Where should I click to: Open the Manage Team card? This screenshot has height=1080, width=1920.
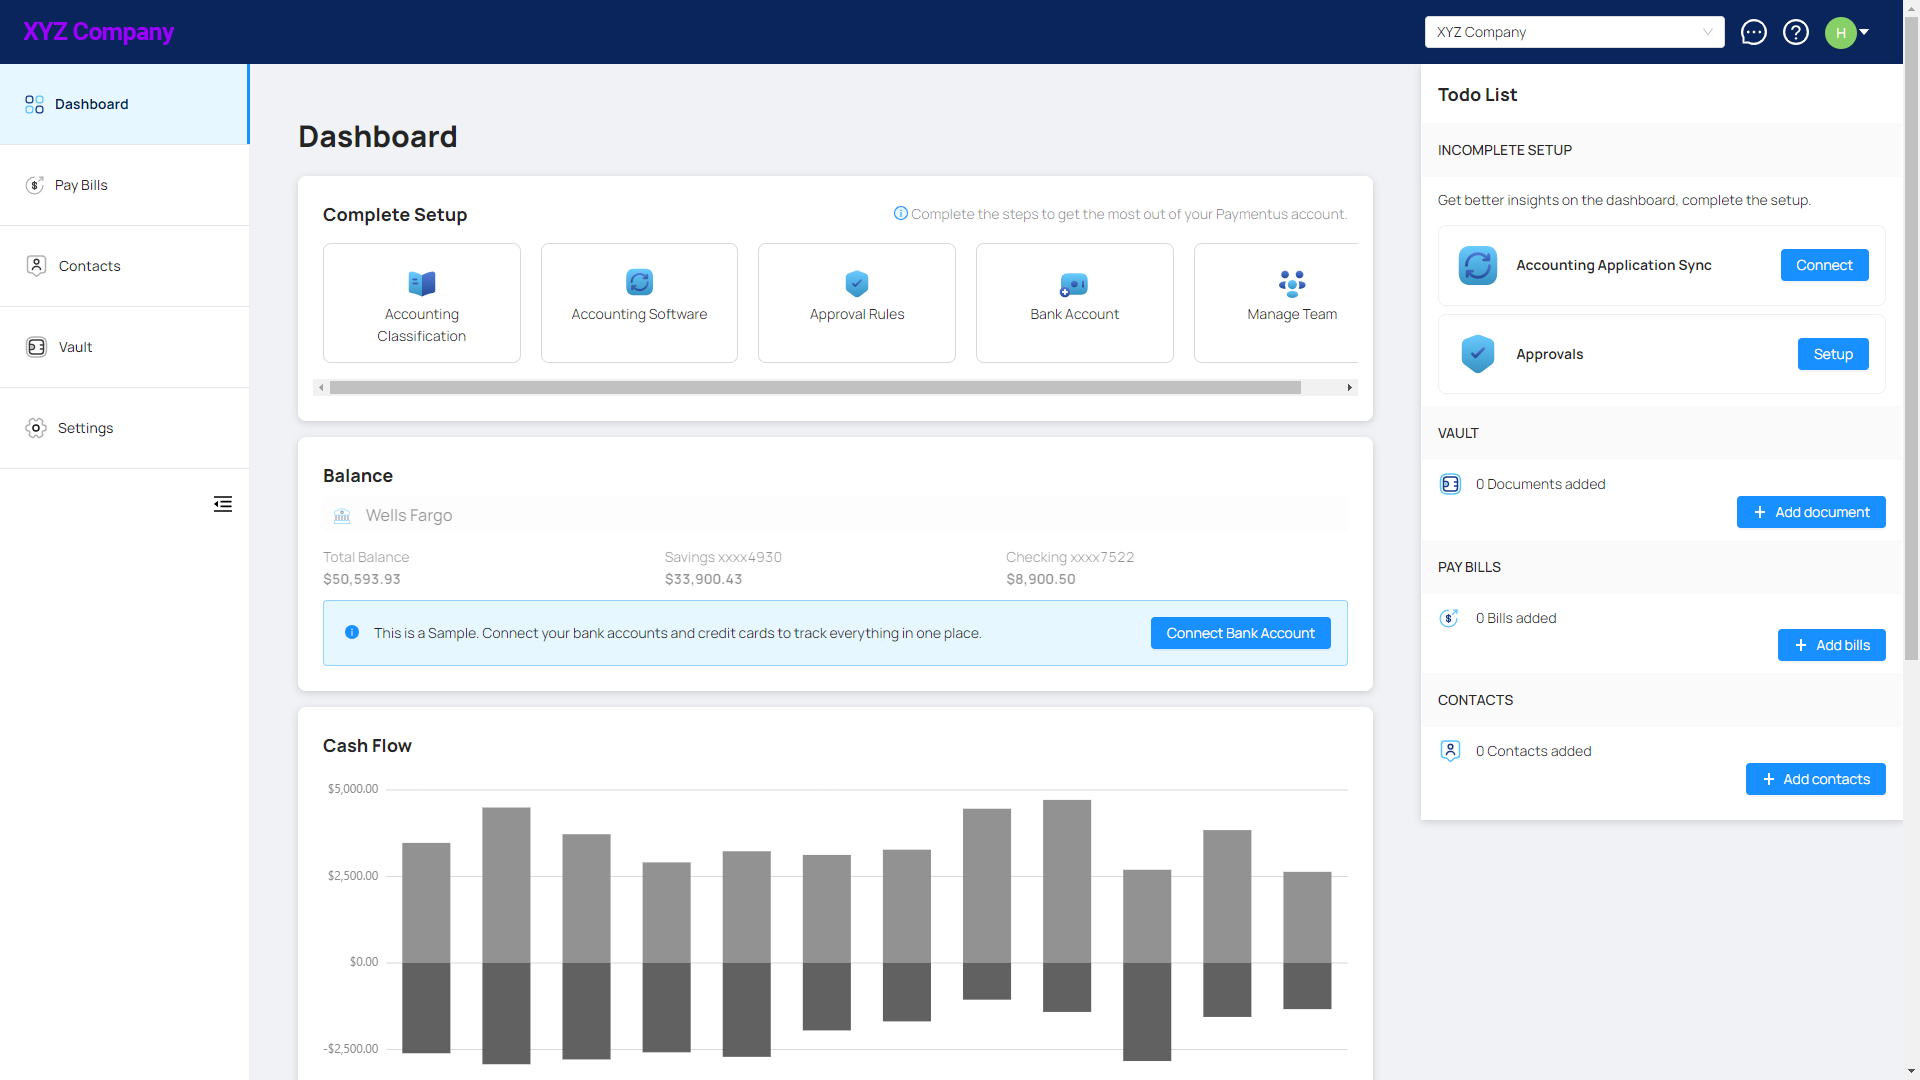[1290, 302]
